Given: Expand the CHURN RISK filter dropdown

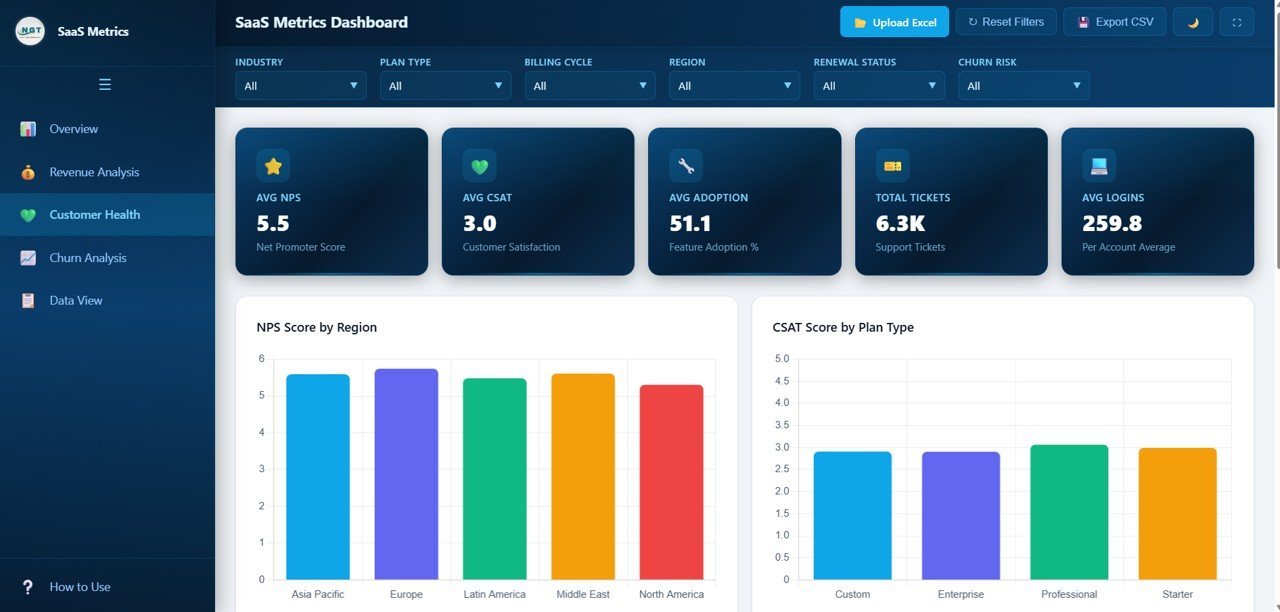Looking at the screenshot, I should (1023, 85).
